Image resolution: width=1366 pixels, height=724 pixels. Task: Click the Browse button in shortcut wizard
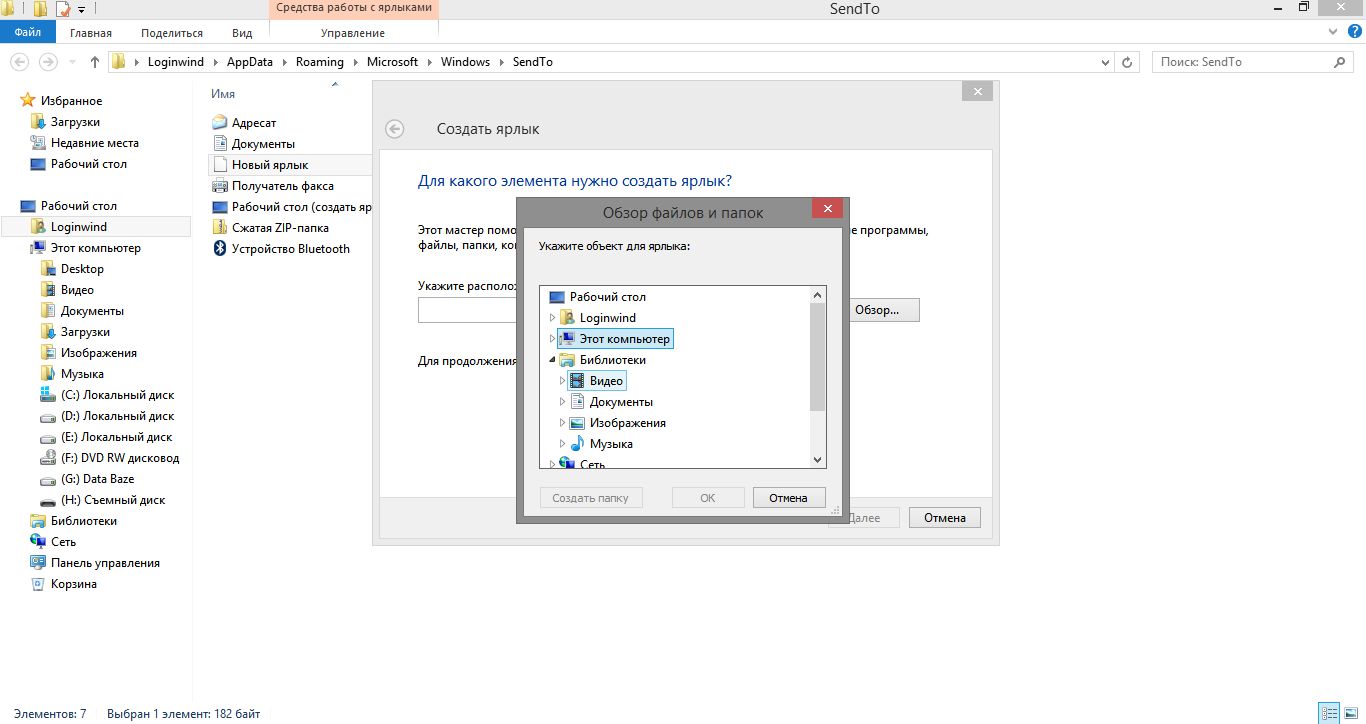pos(877,310)
